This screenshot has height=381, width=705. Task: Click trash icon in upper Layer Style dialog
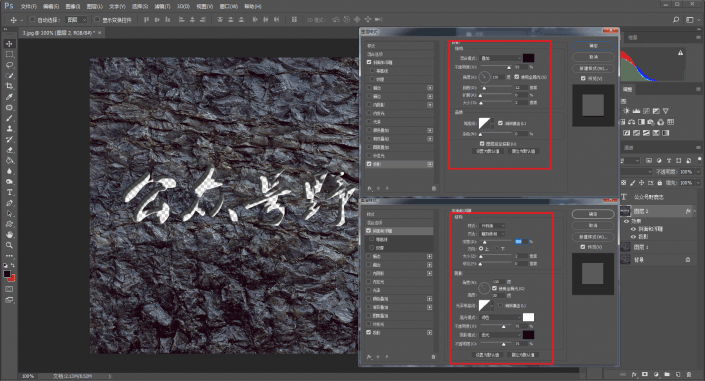point(434,188)
